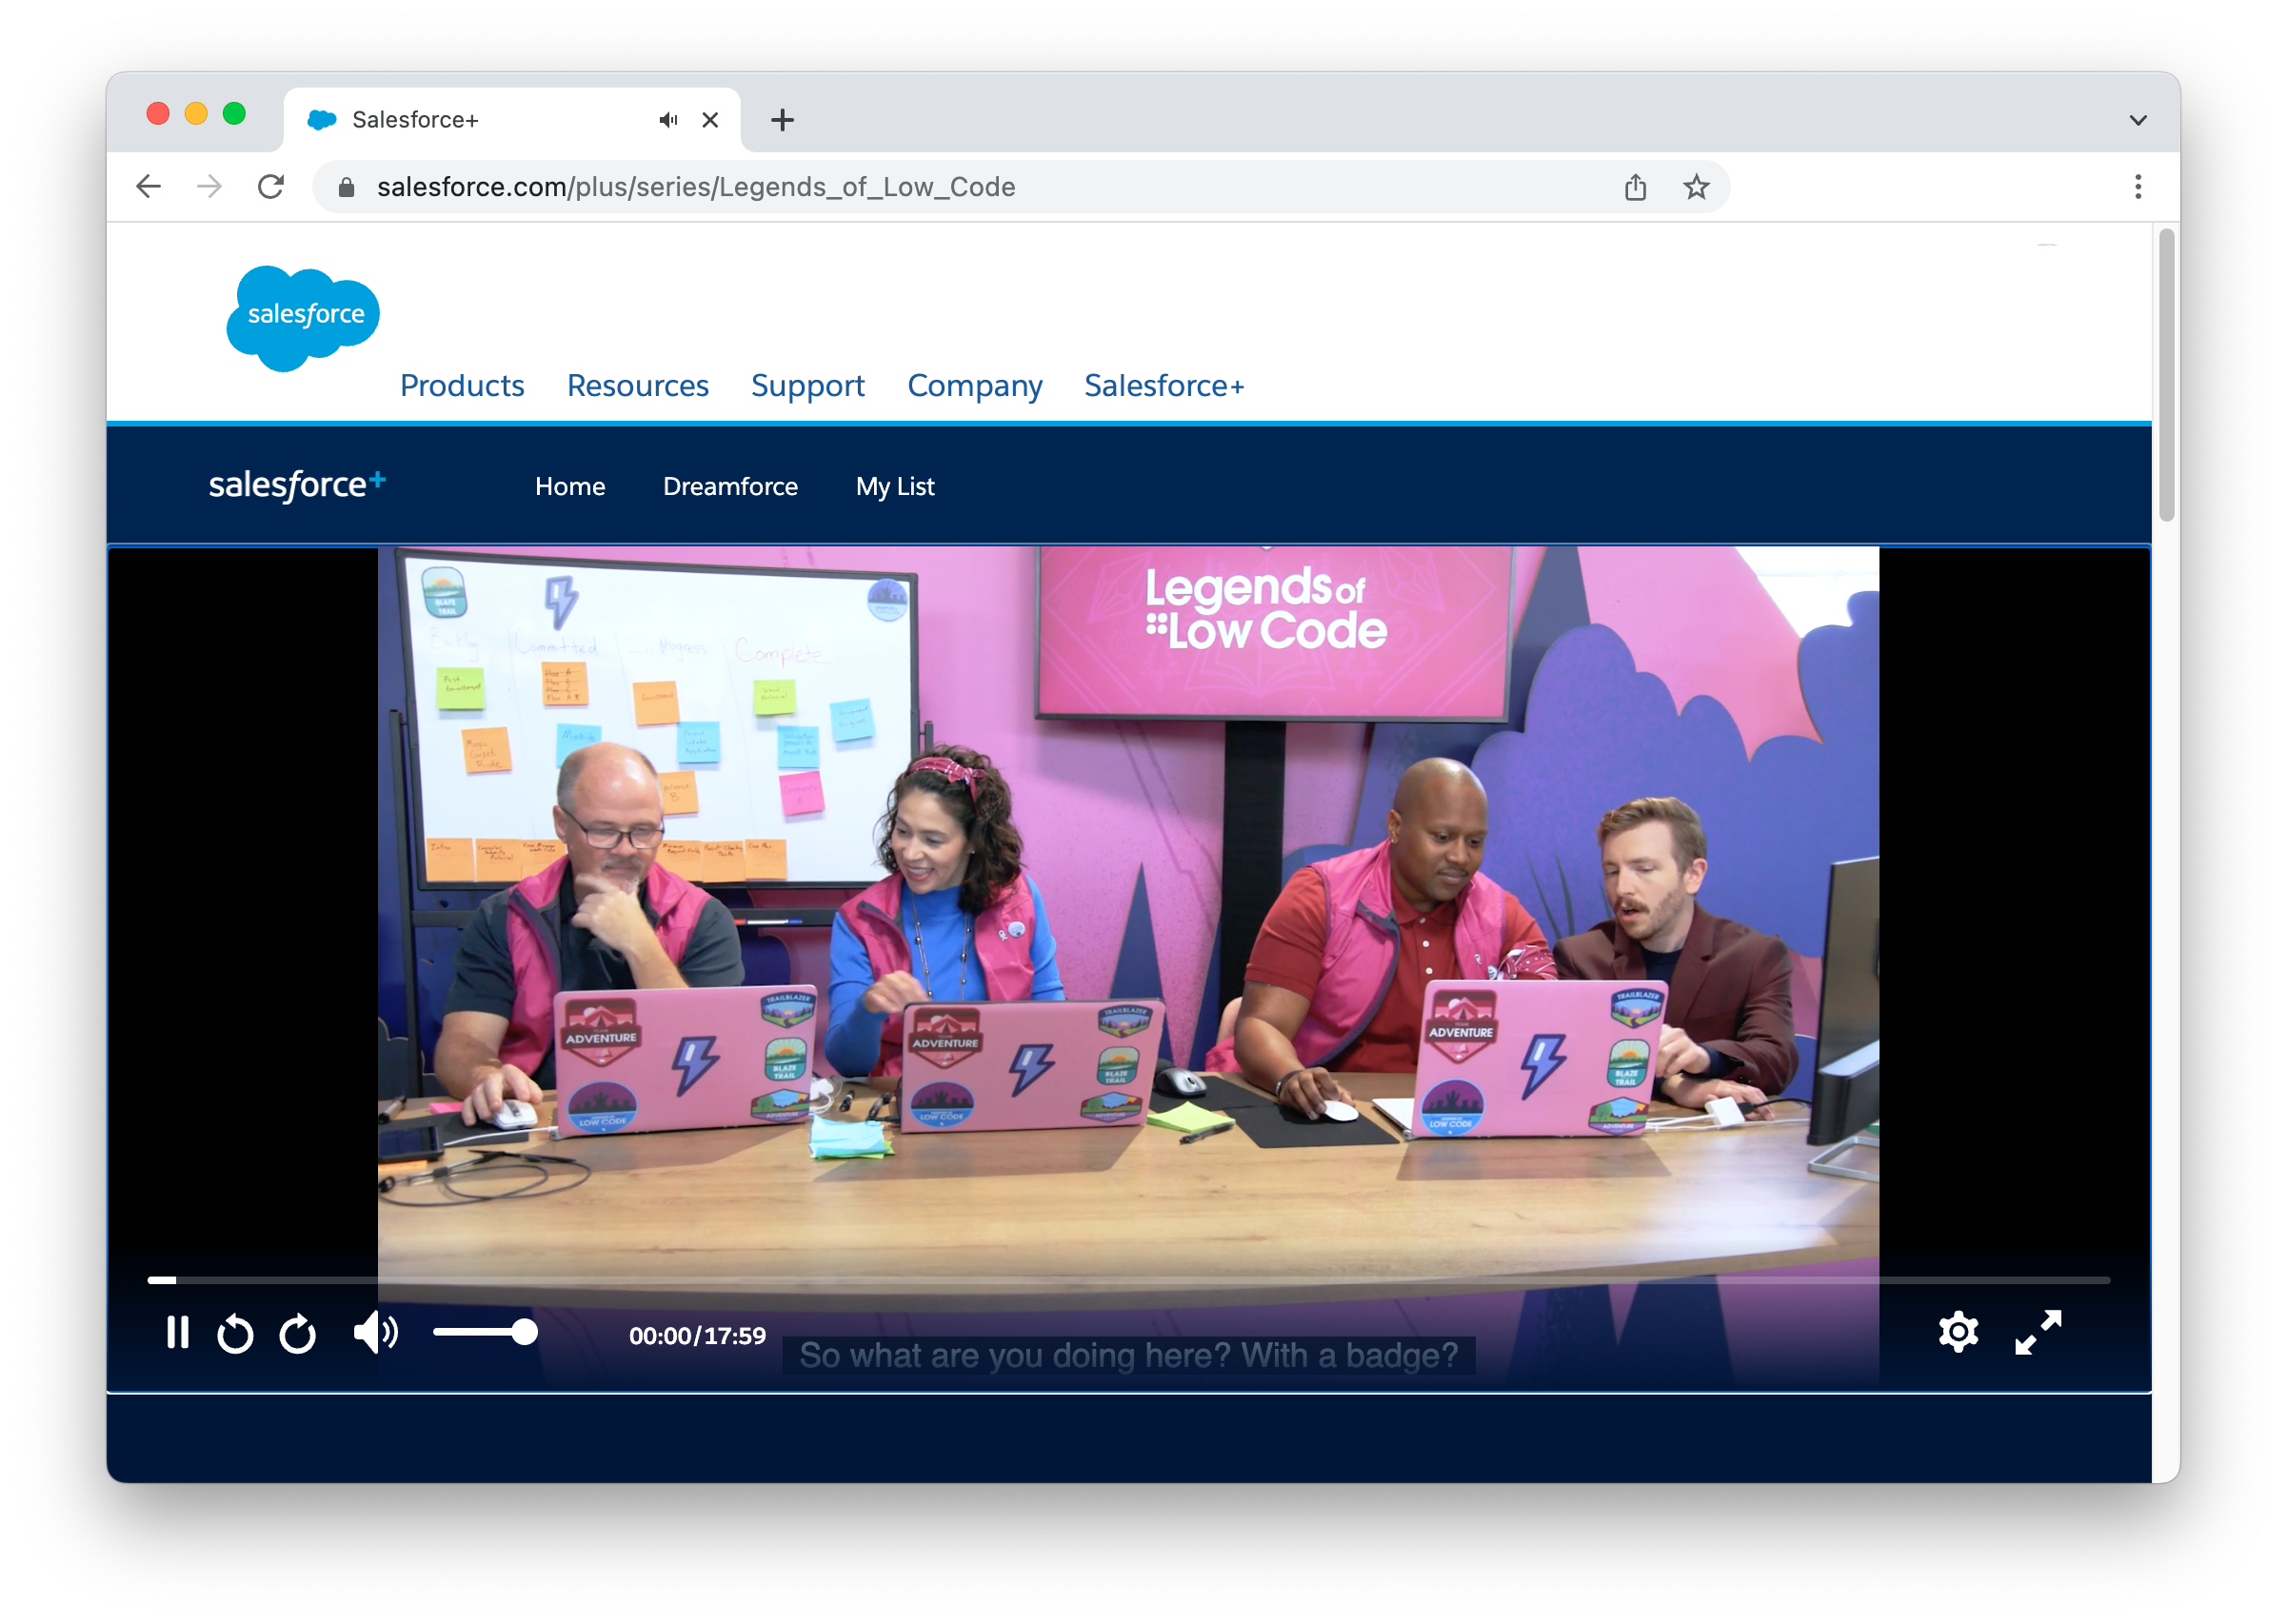
Task: Click the rewind skip-back icon
Action: point(236,1334)
